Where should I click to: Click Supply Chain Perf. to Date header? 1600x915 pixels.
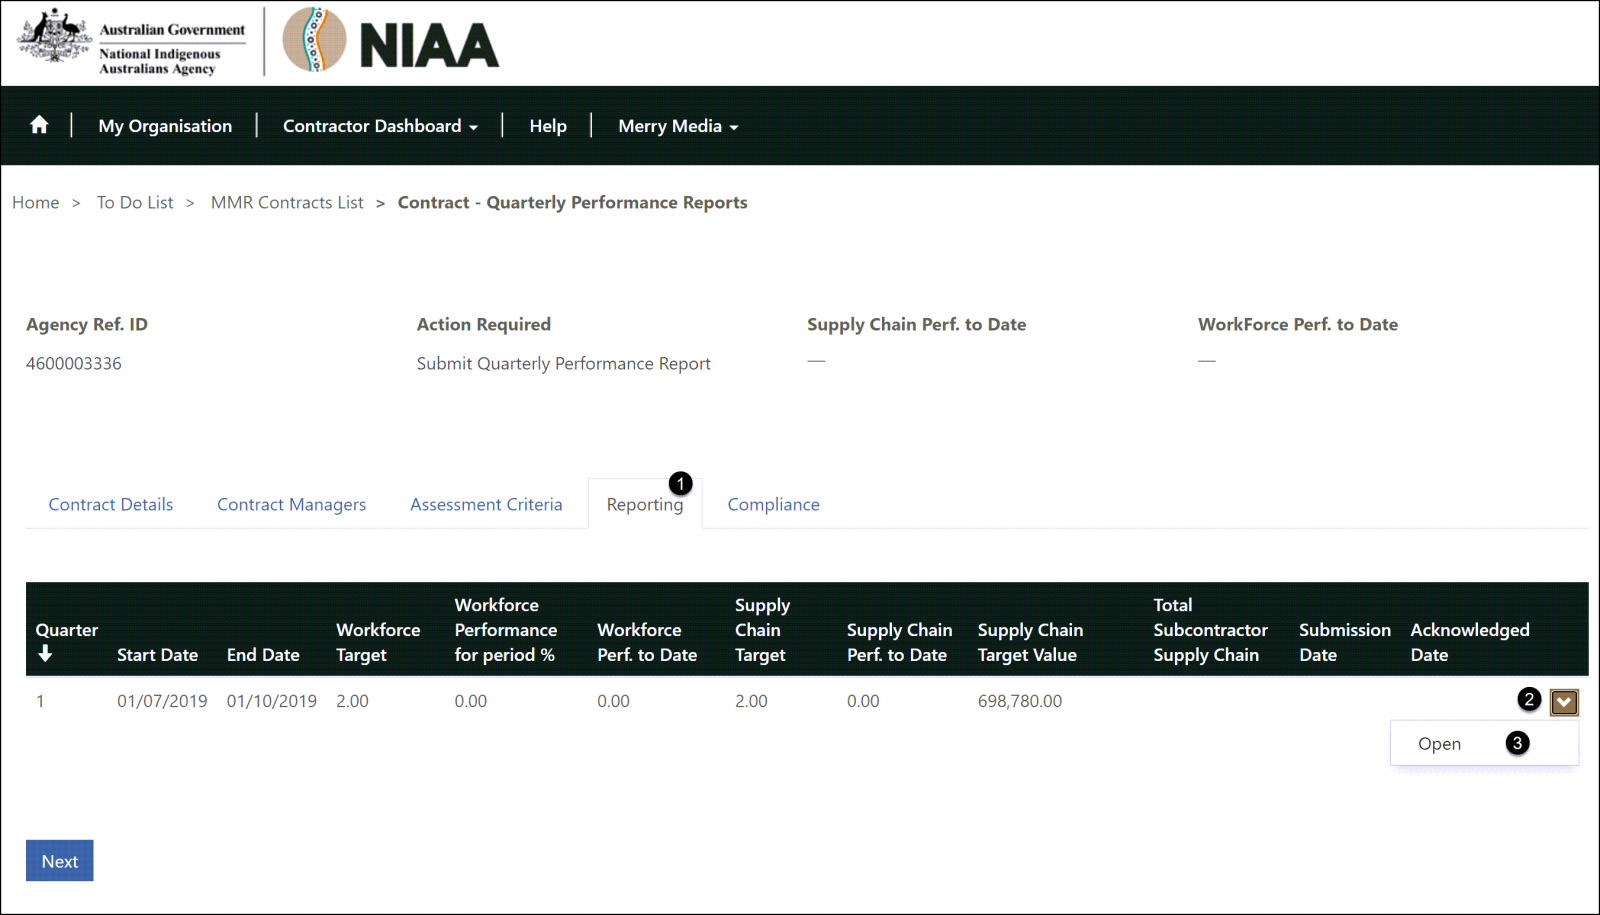point(899,642)
